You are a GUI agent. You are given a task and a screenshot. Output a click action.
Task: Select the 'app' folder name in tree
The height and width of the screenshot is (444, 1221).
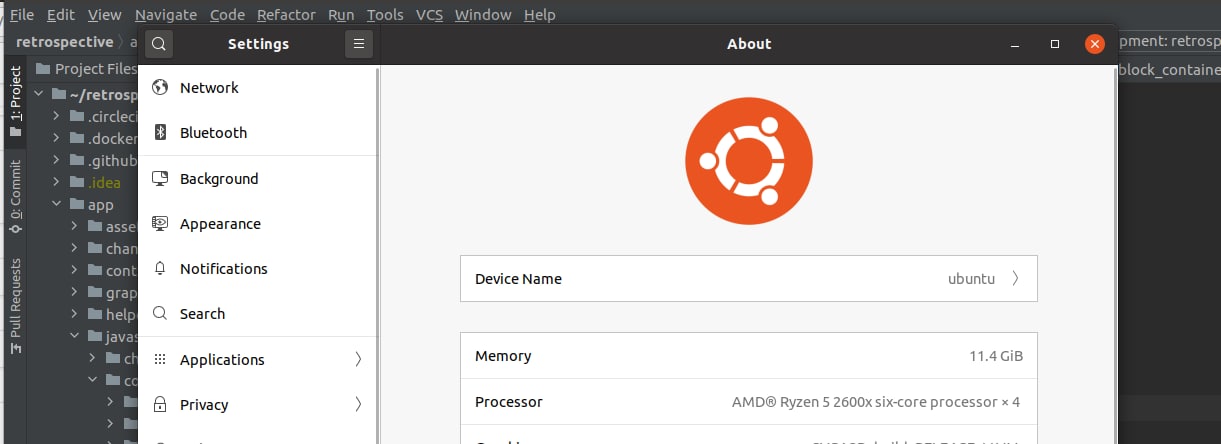[101, 205]
